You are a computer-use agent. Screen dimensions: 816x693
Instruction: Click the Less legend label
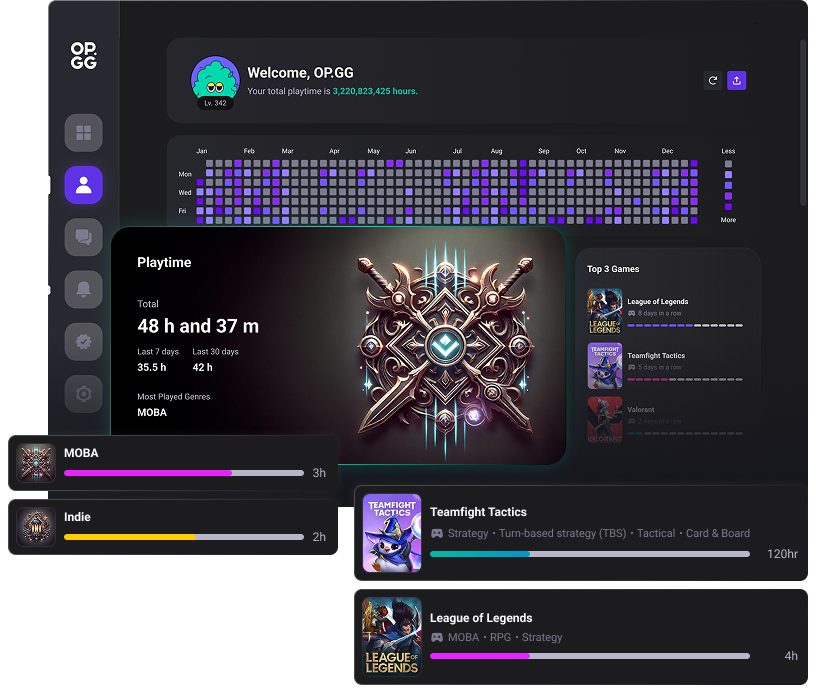728,151
